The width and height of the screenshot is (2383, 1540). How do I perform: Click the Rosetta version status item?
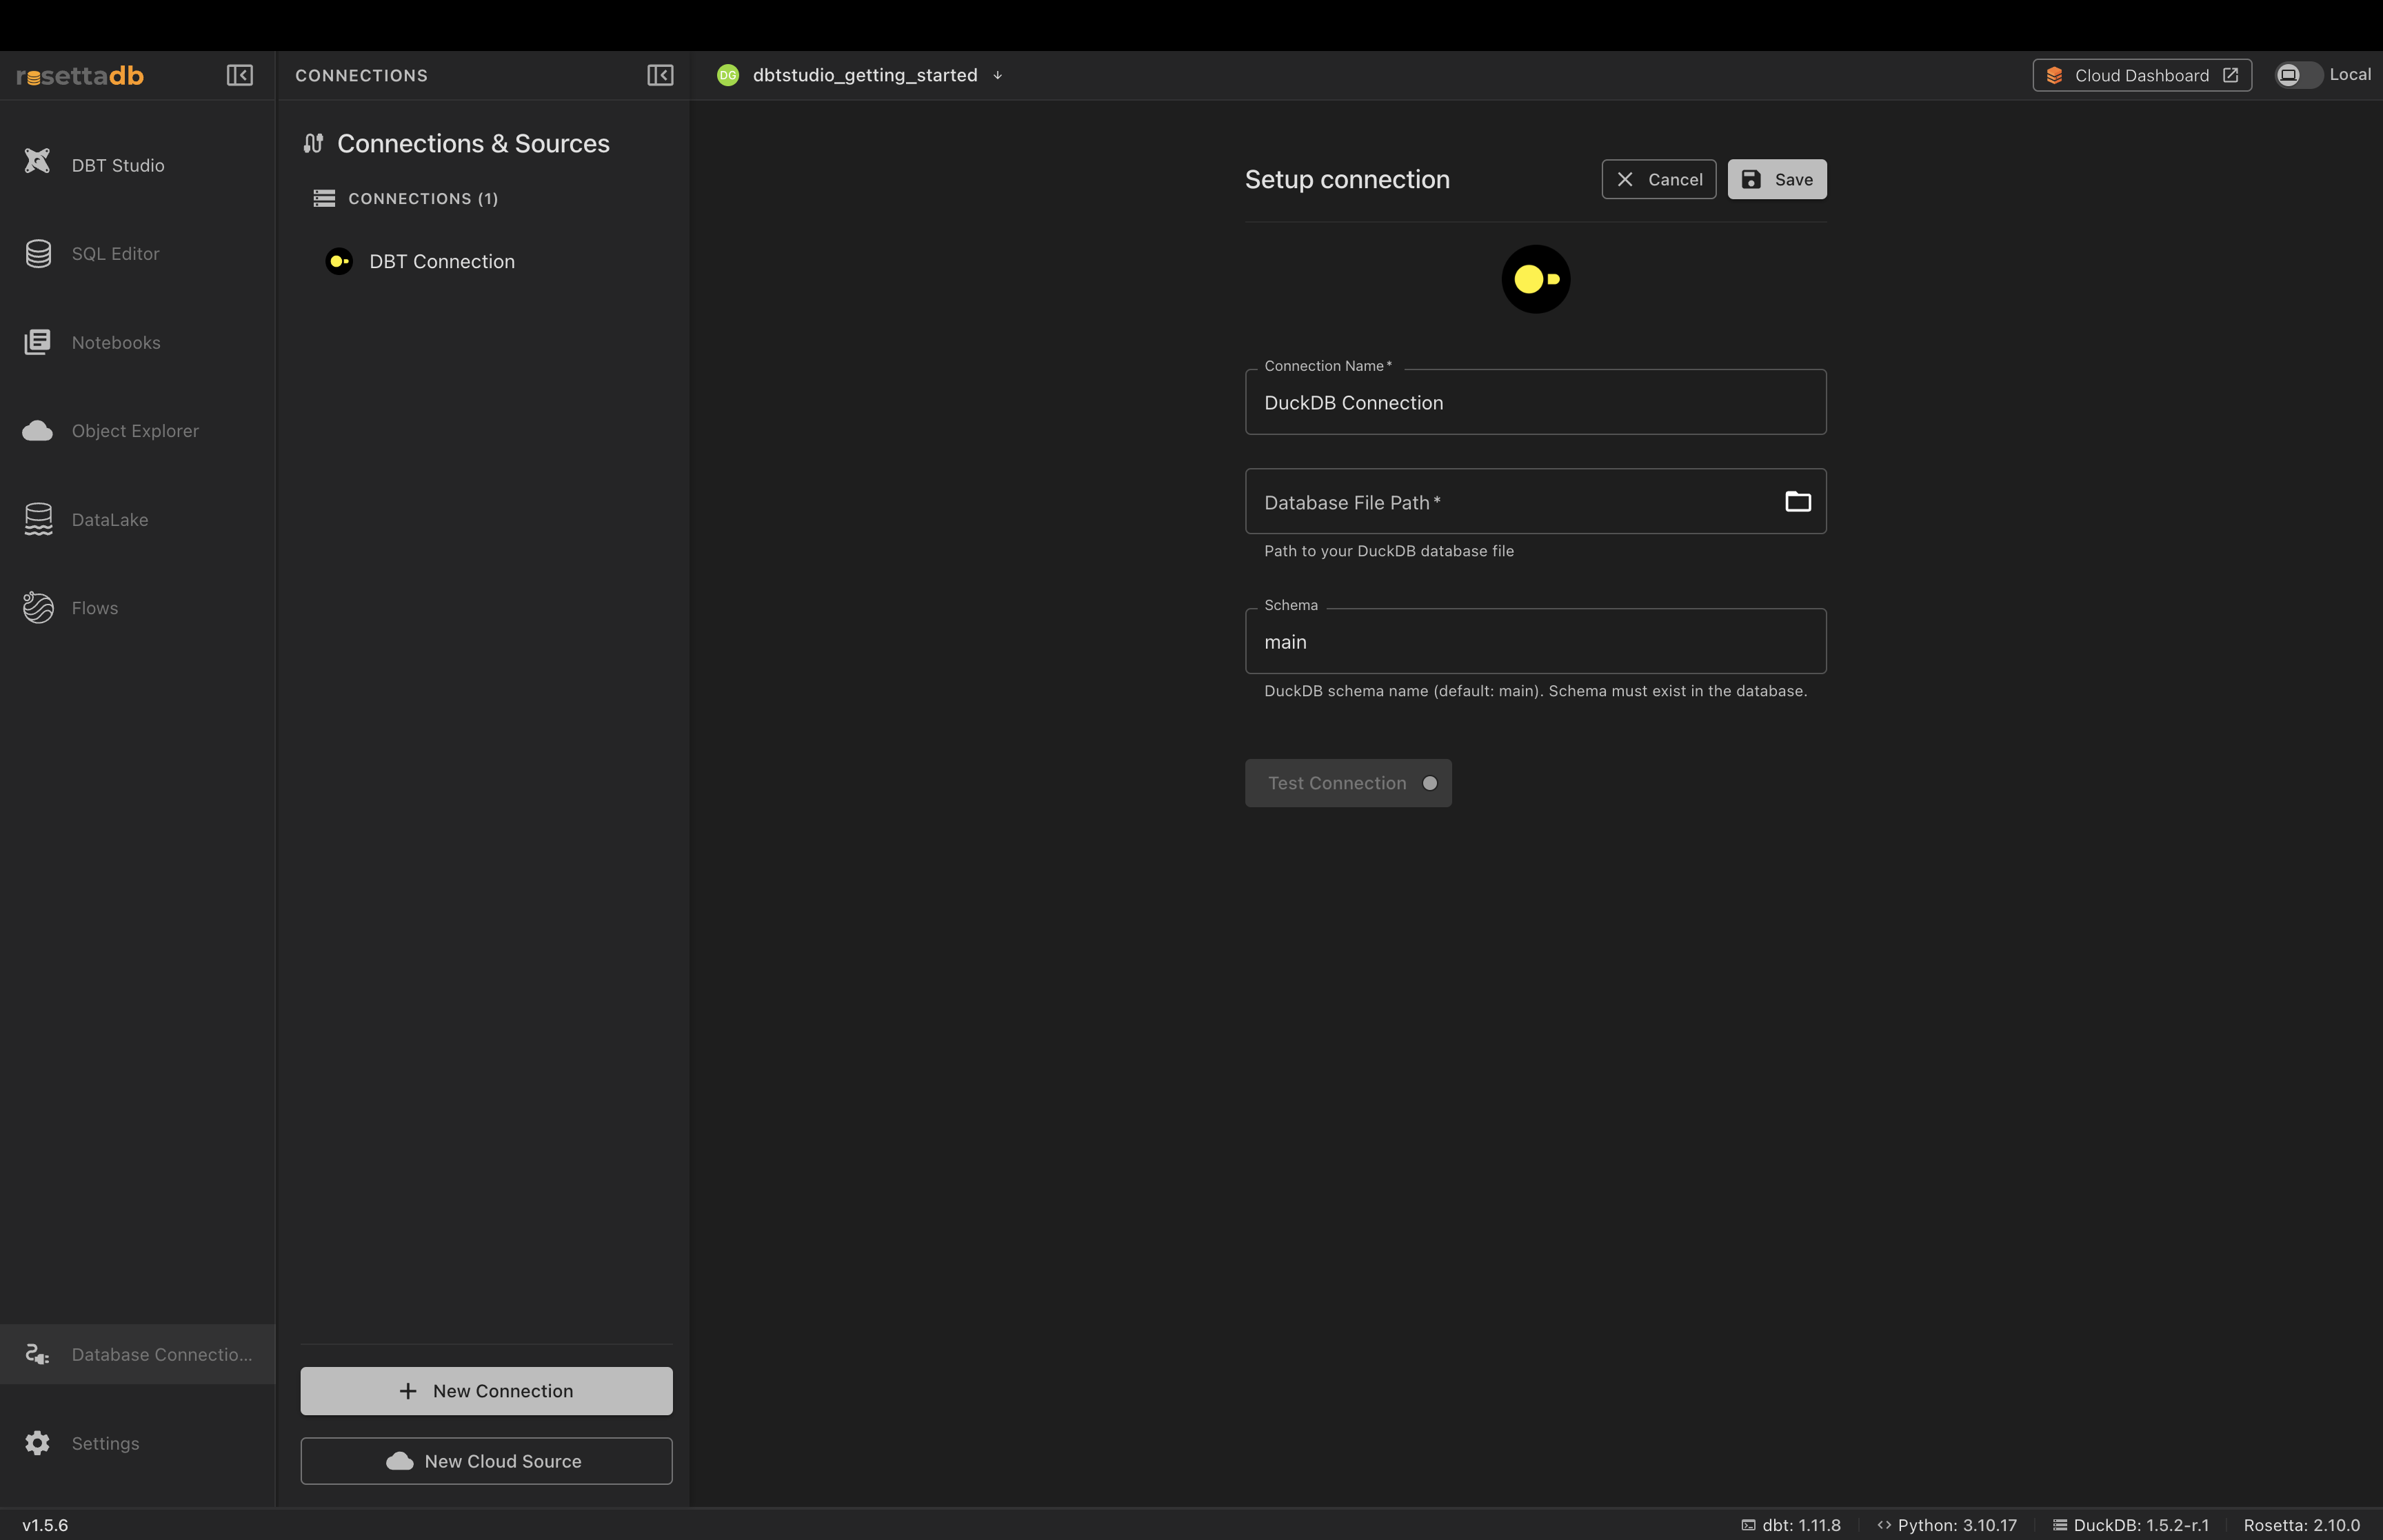(2302, 1525)
